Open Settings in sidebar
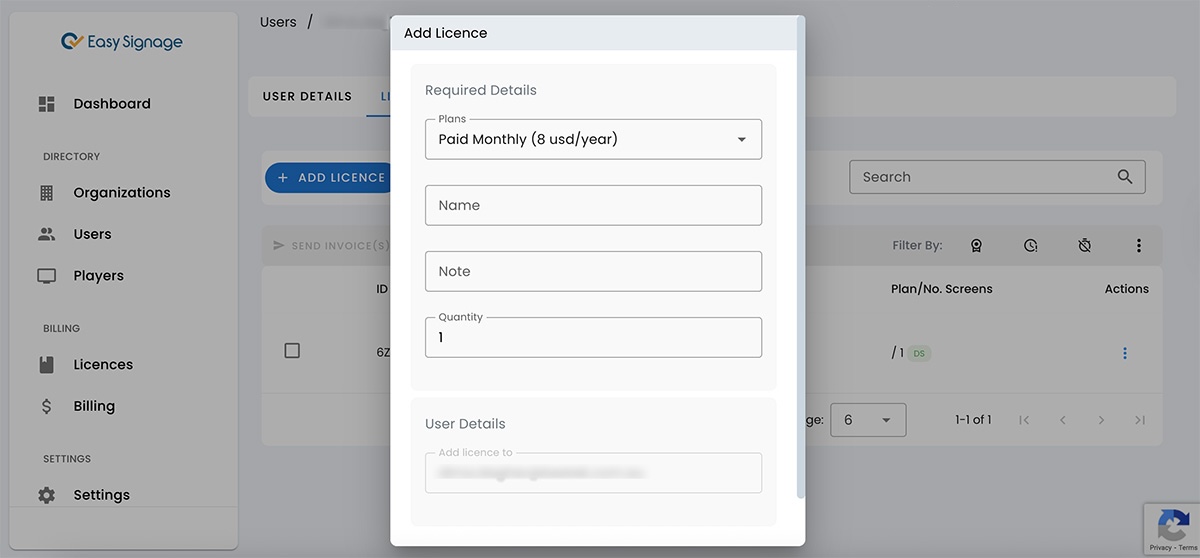1200x558 pixels. (x=101, y=495)
